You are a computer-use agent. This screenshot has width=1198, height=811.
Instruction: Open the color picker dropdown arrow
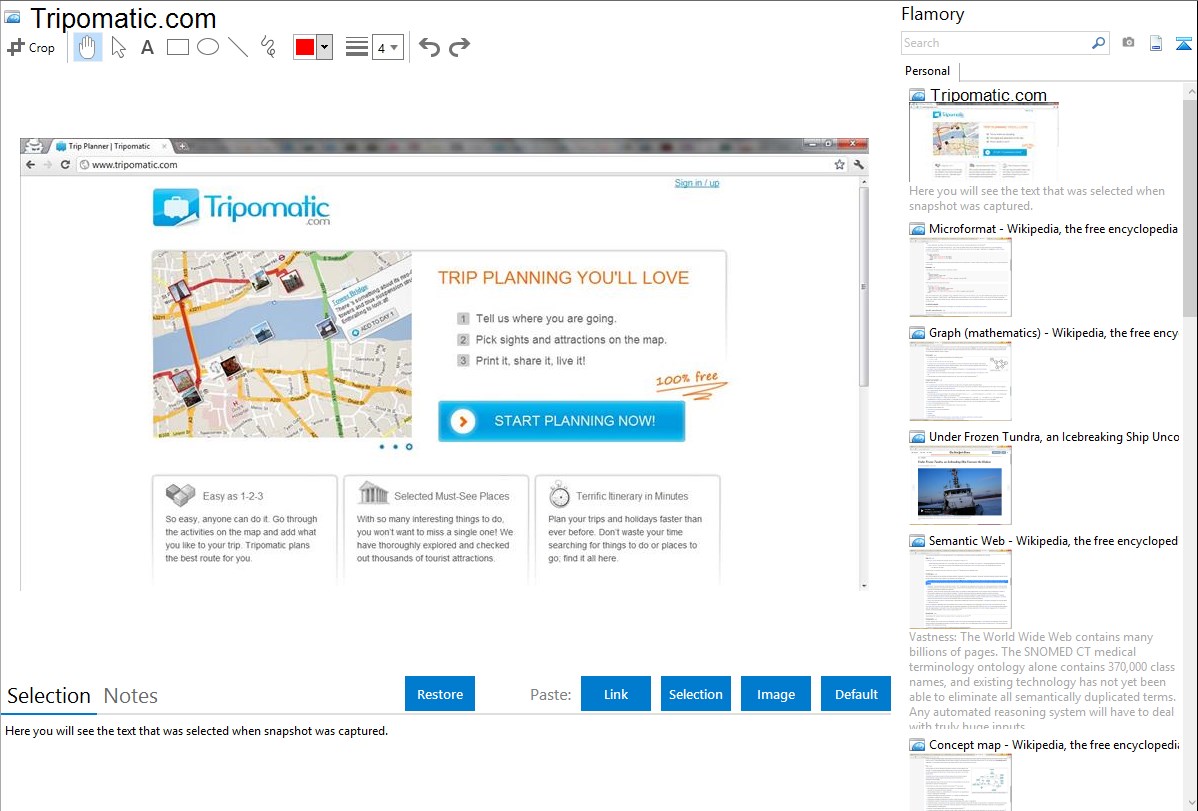pos(324,47)
